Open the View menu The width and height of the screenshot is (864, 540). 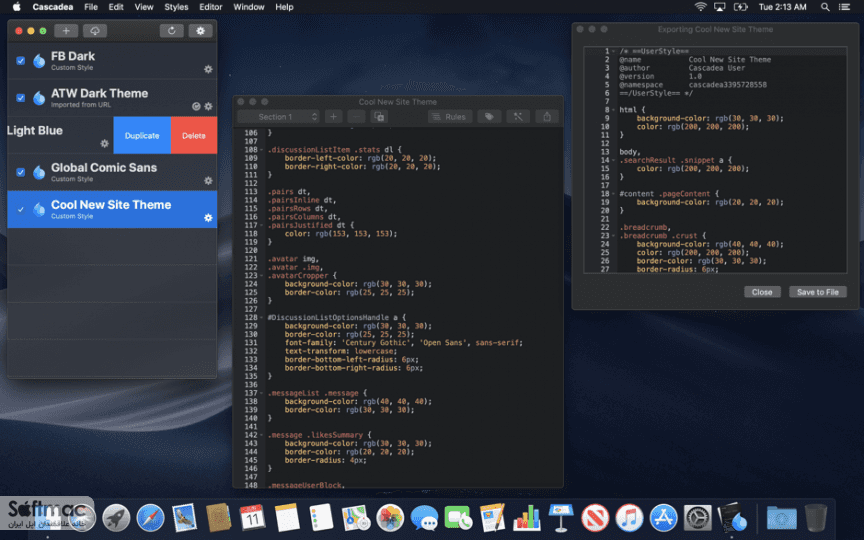click(x=144, y=7)
